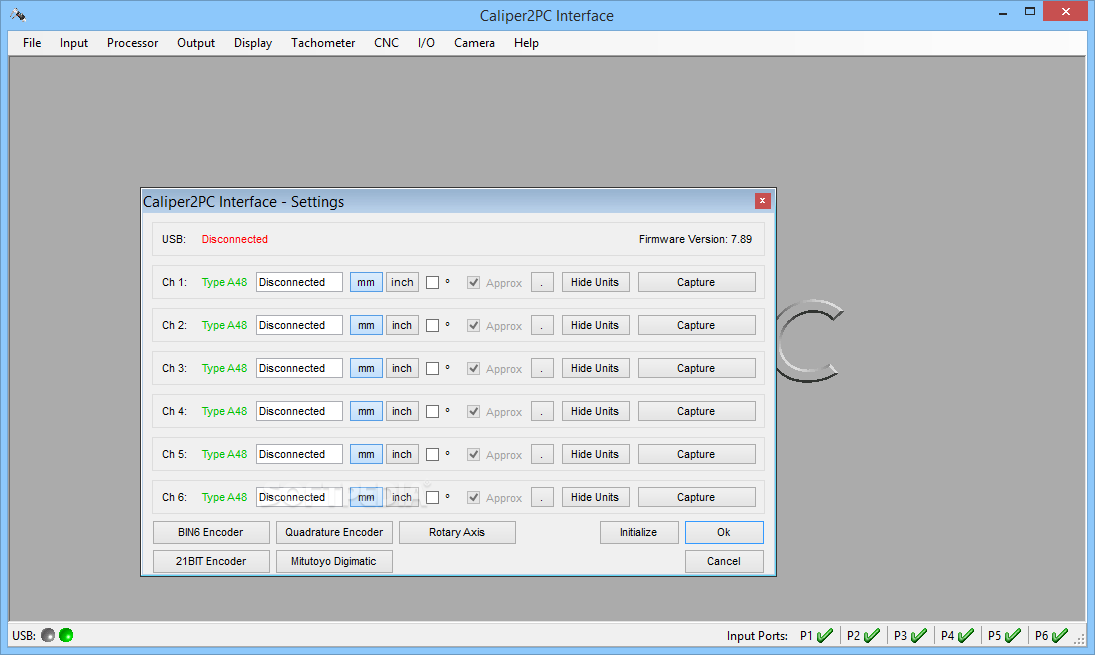
Task: Toggle the Ch 3 degree checkbox
Action: pyautogui.click(x=433, y=368)
